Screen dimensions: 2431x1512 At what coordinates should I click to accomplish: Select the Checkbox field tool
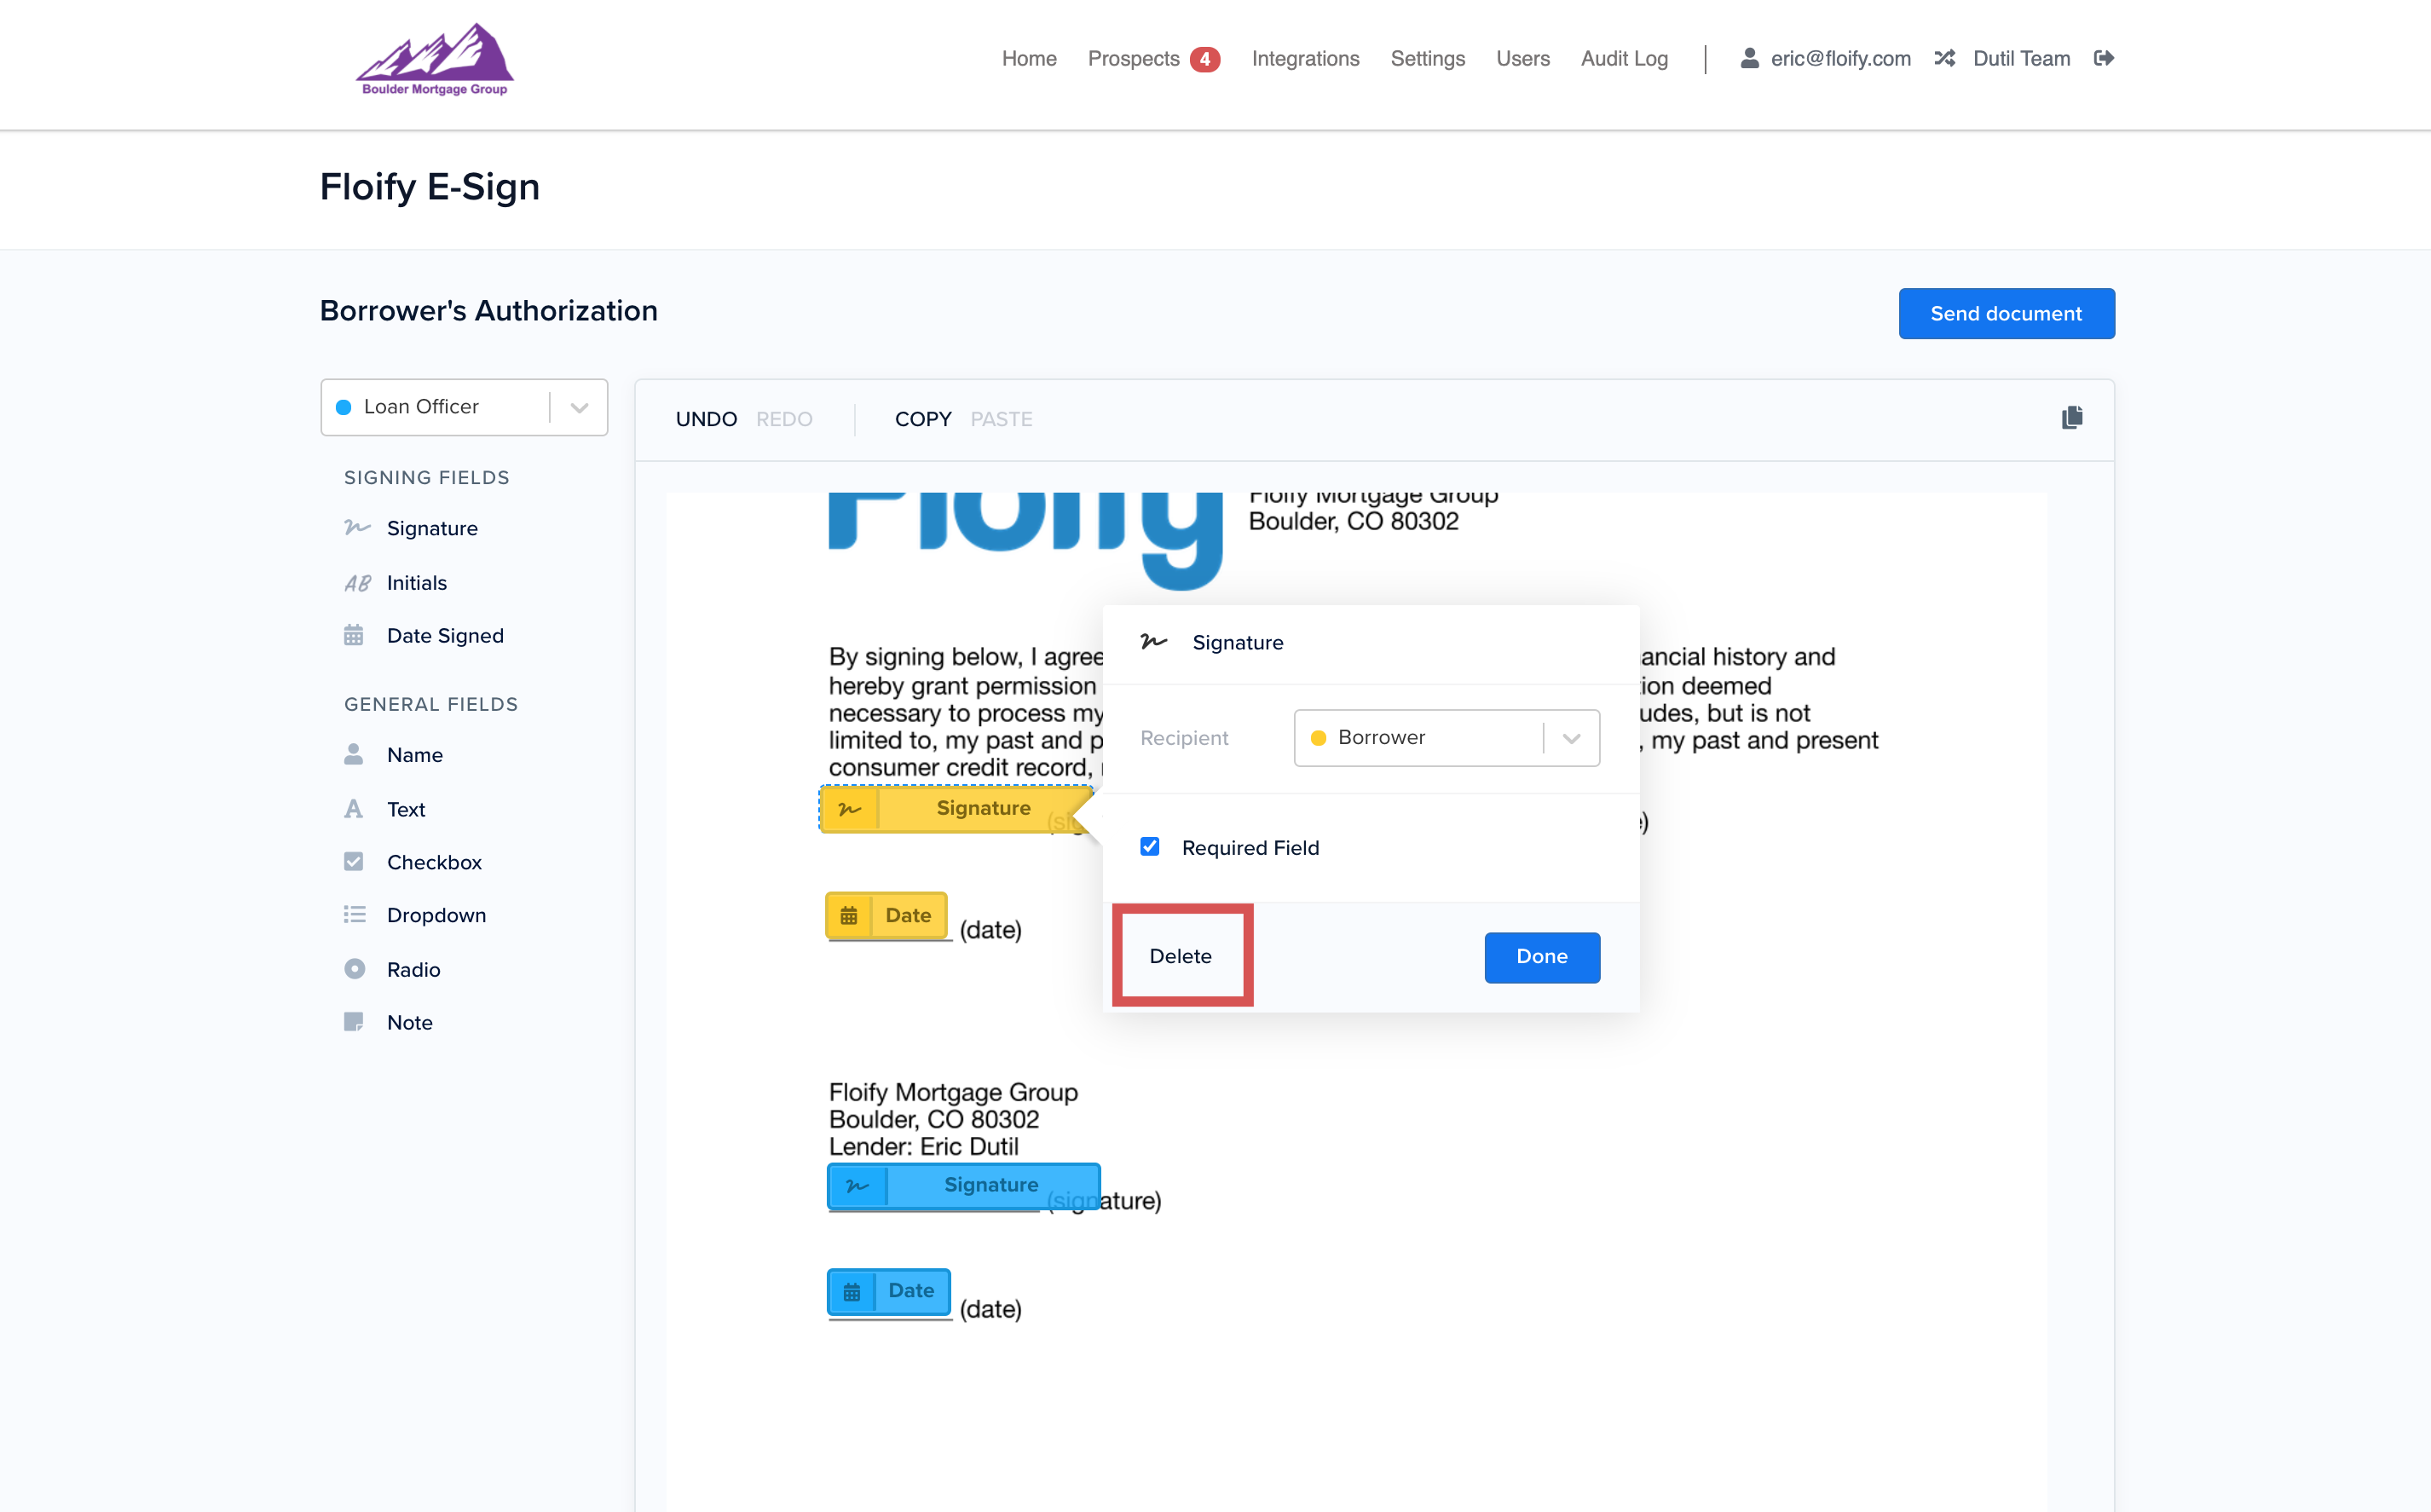(x=434, y=862)
